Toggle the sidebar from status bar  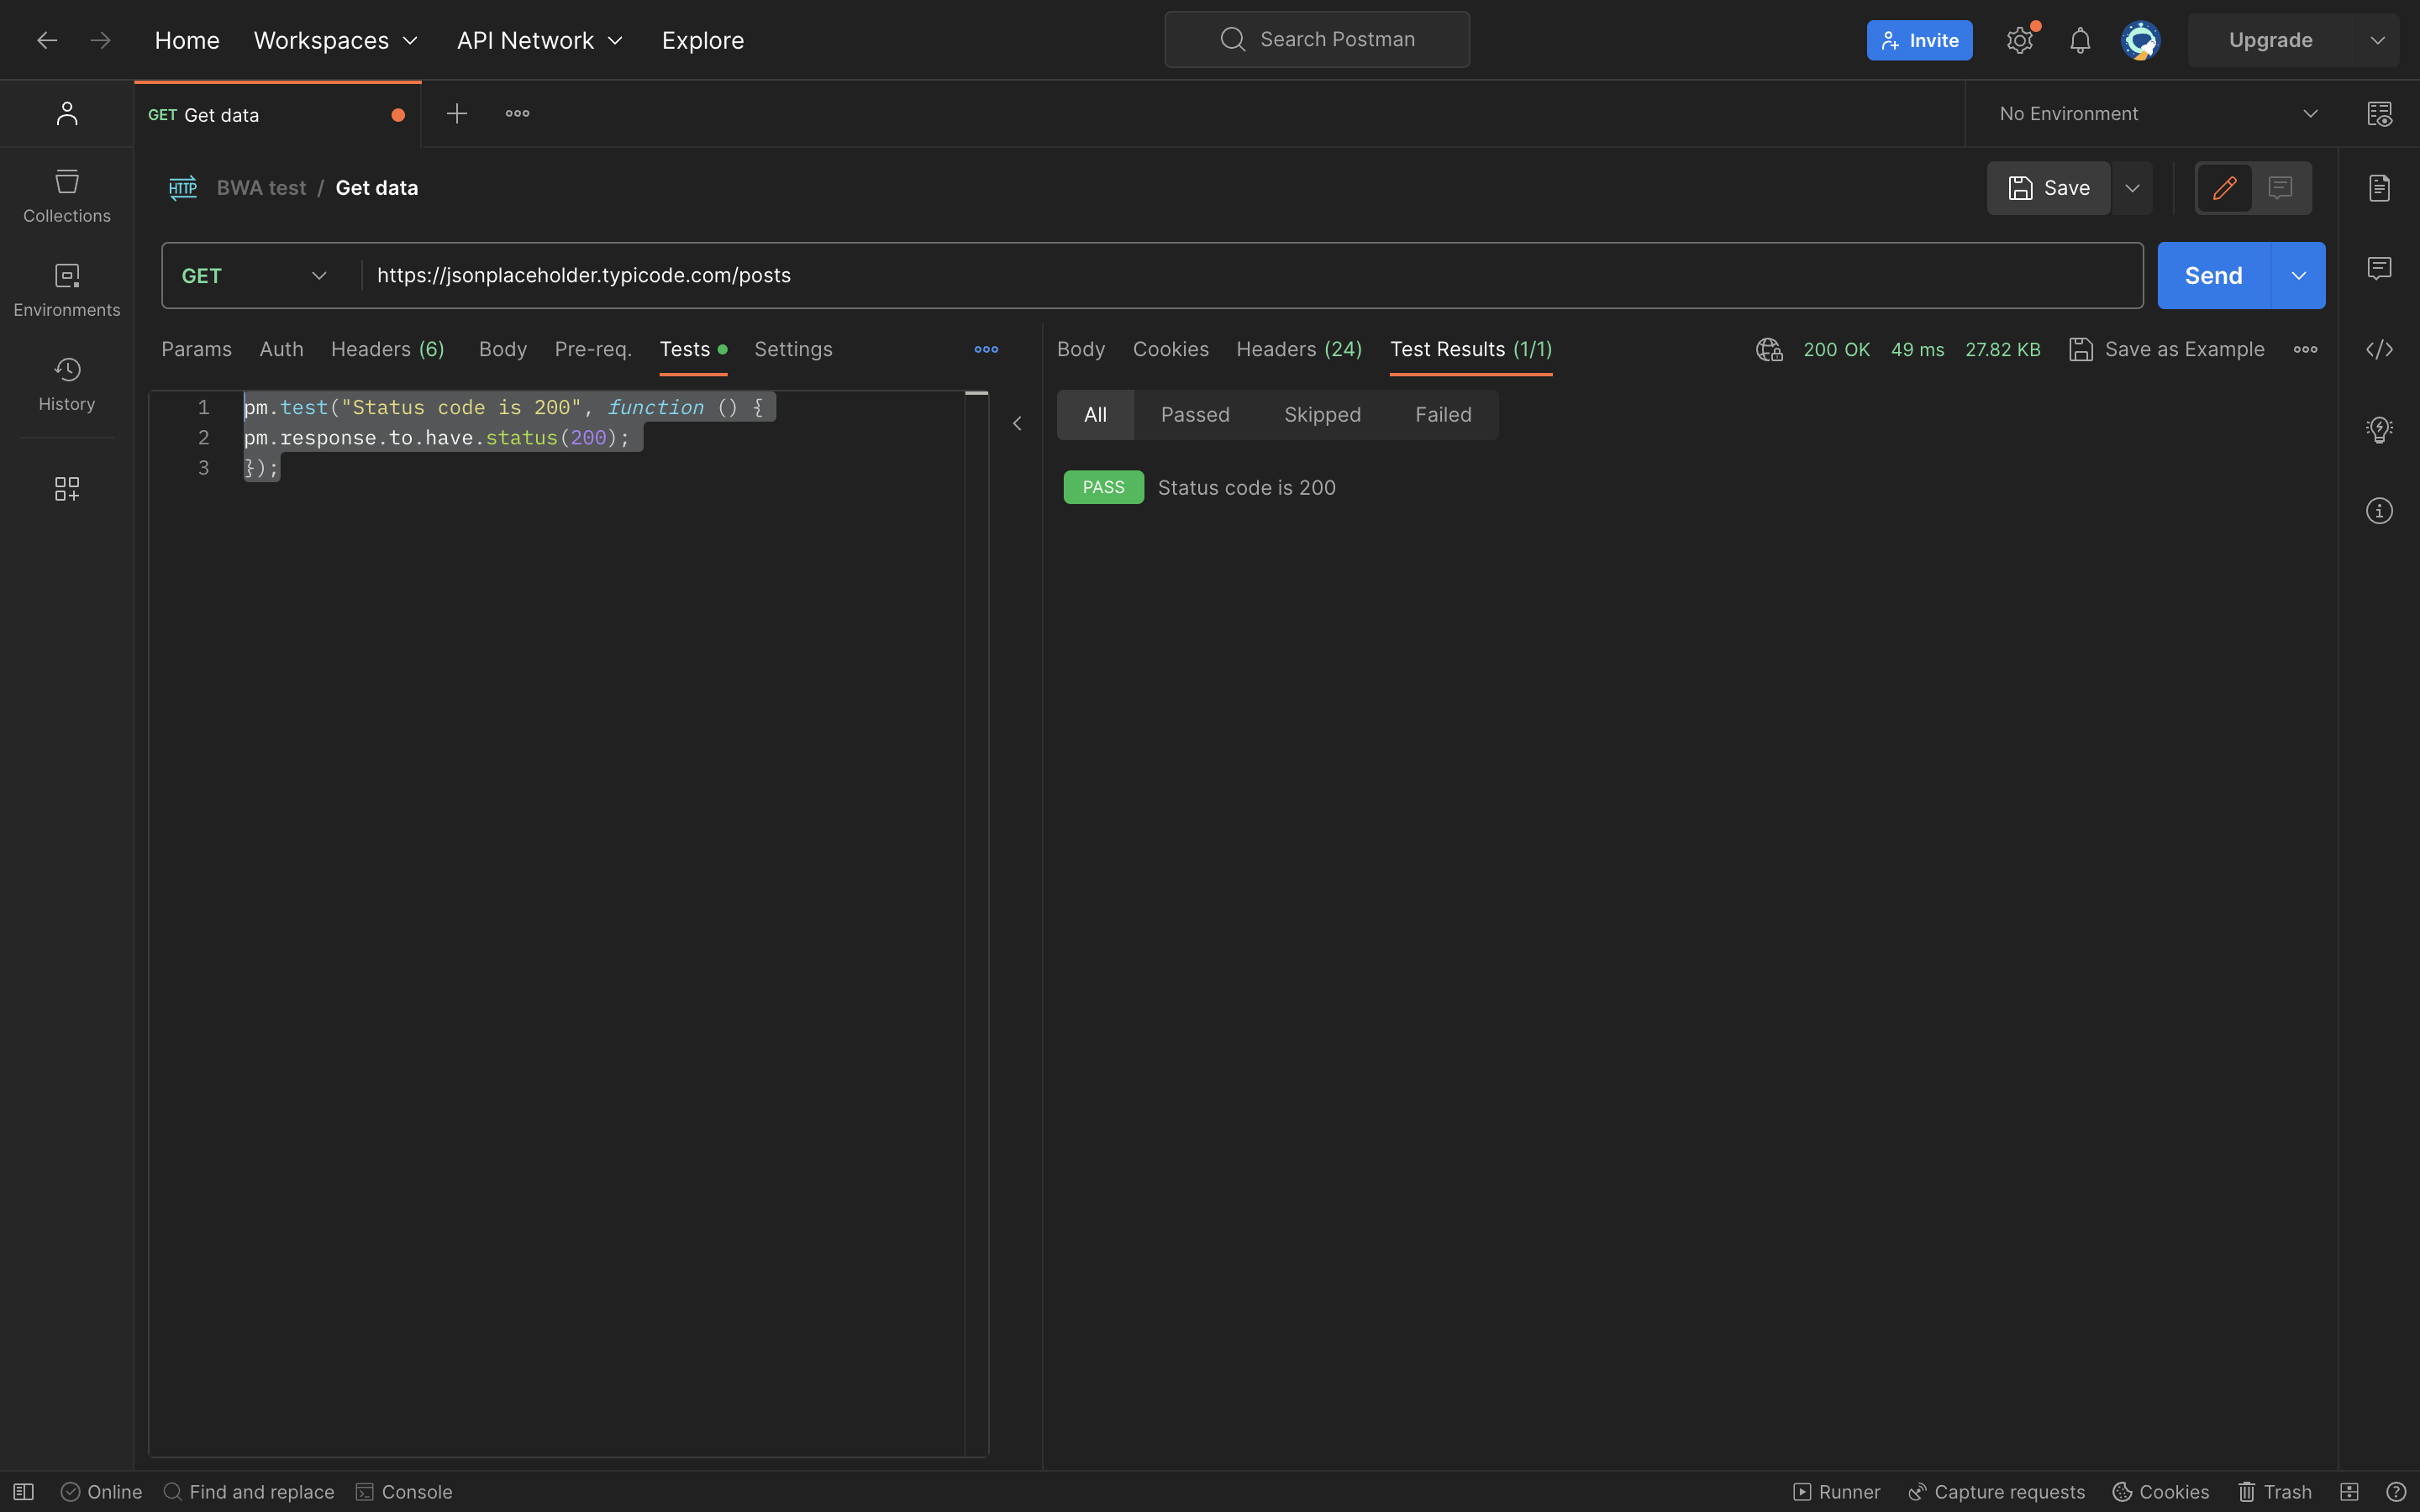point(24,1492)
